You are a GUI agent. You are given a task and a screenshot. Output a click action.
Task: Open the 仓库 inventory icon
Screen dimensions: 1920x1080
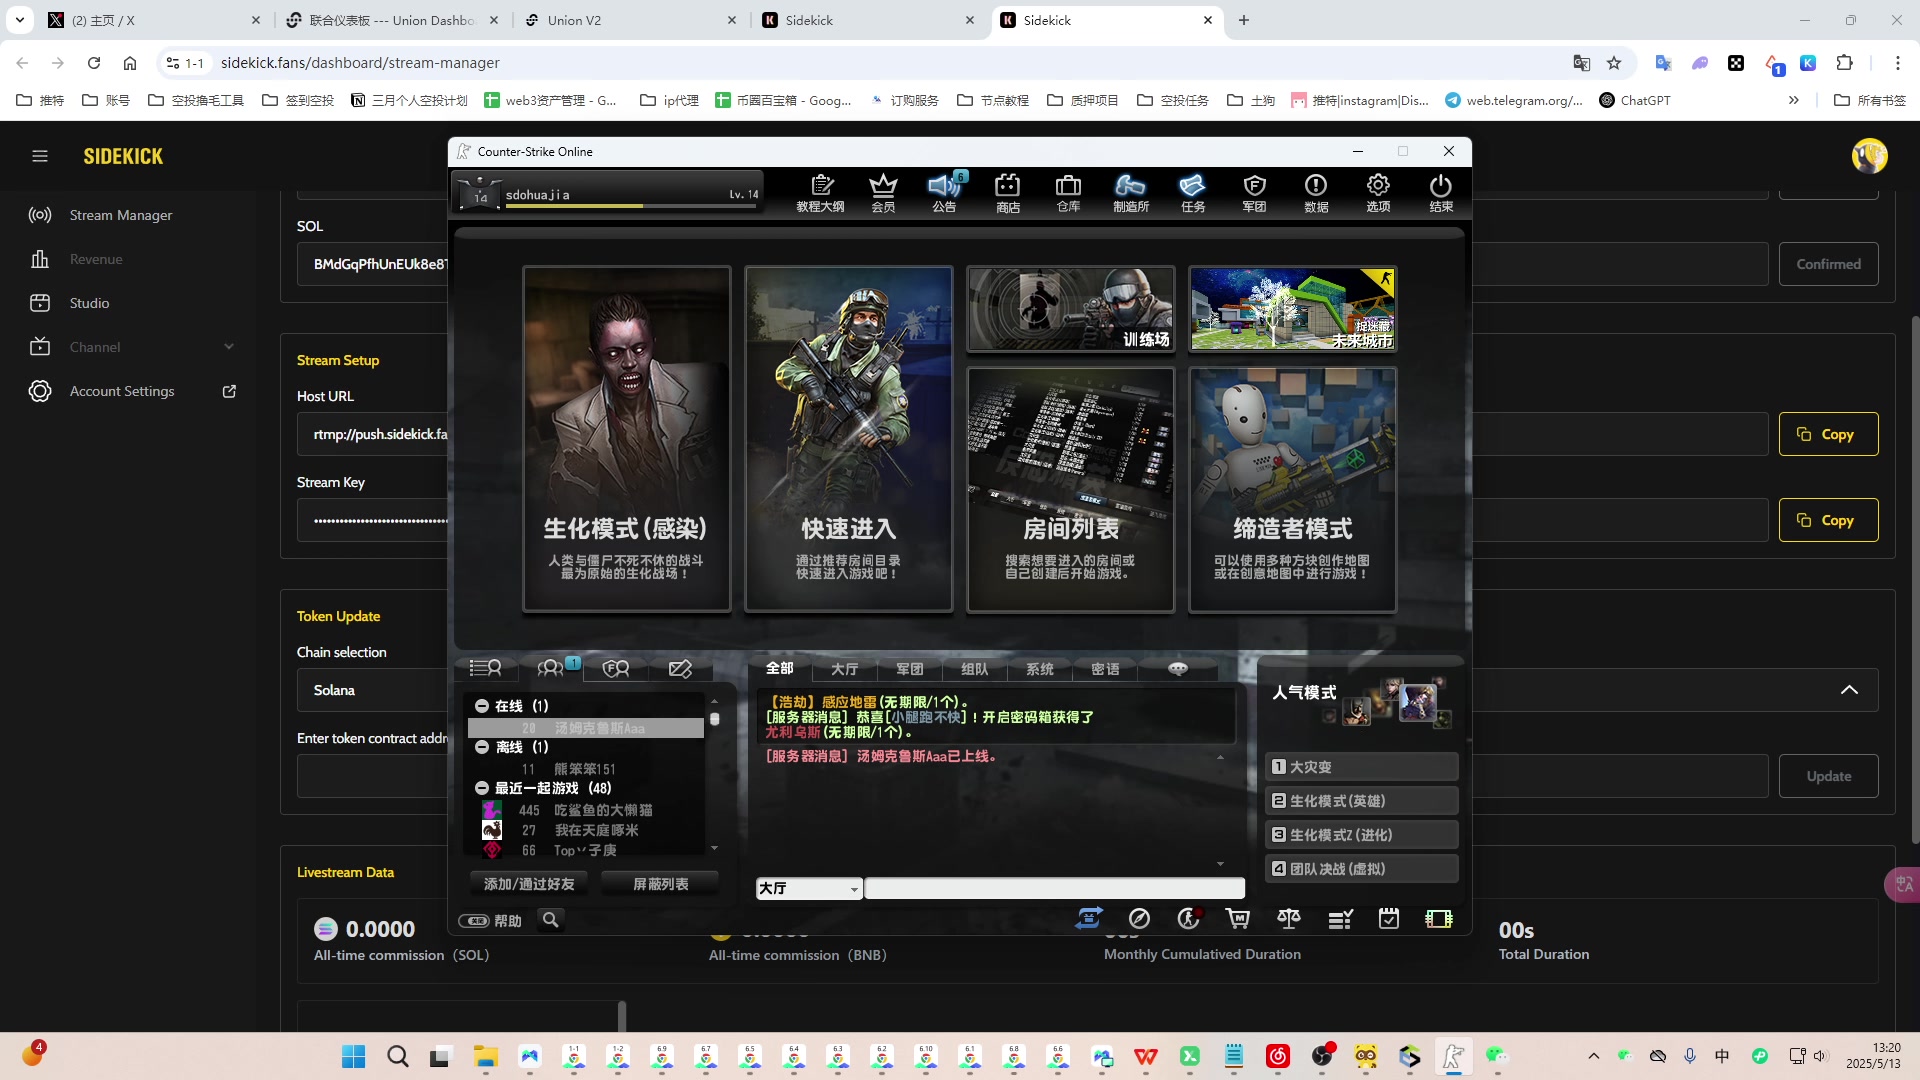[1068, 193]
